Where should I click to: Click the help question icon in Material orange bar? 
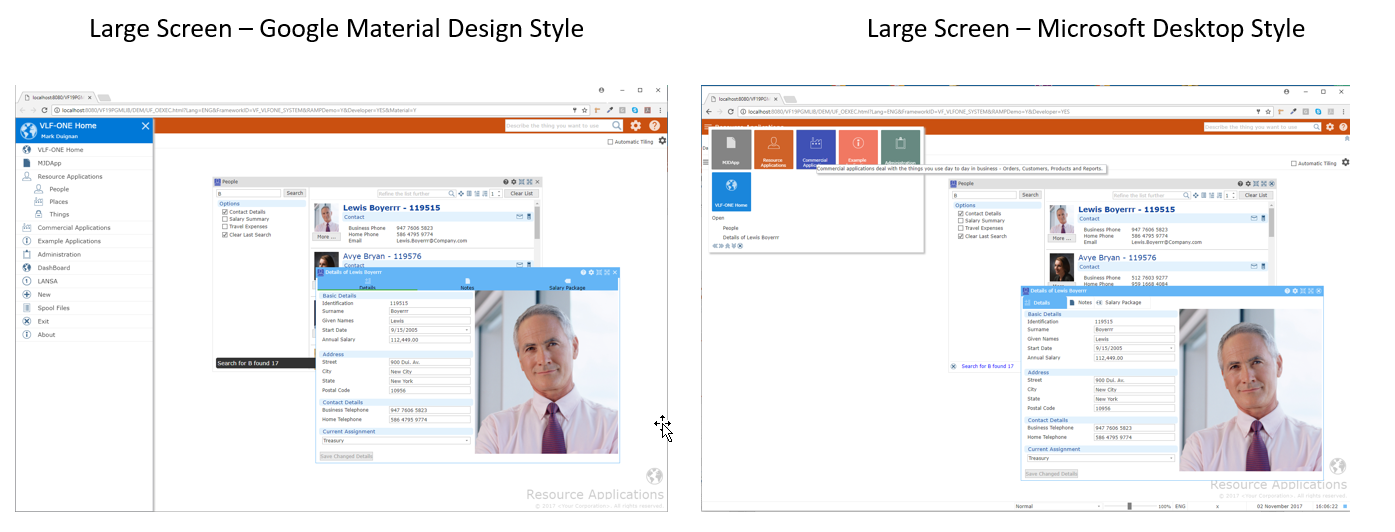click(655, 126)
